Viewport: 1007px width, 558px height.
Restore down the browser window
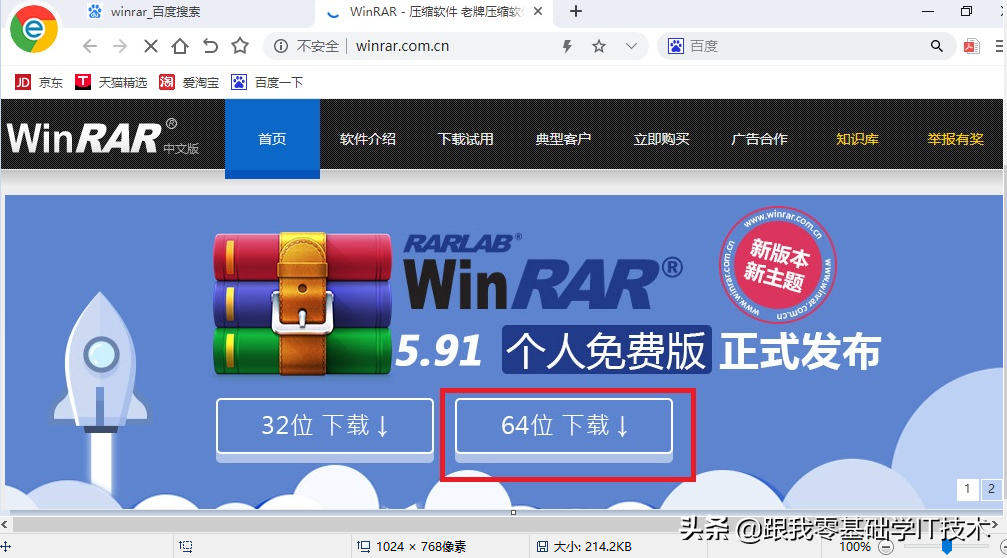point(967,12)
